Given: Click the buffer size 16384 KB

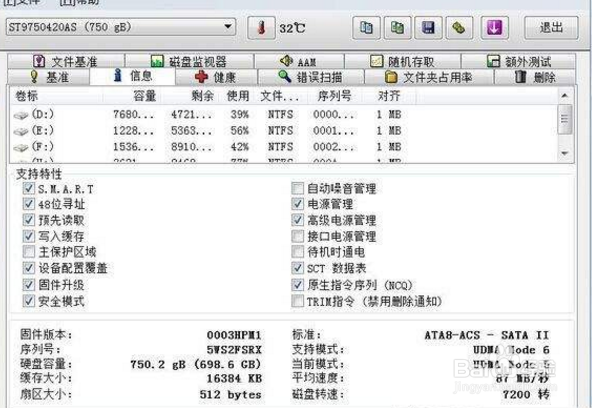Looking at the screenshot, I should [x=234, y=379].
